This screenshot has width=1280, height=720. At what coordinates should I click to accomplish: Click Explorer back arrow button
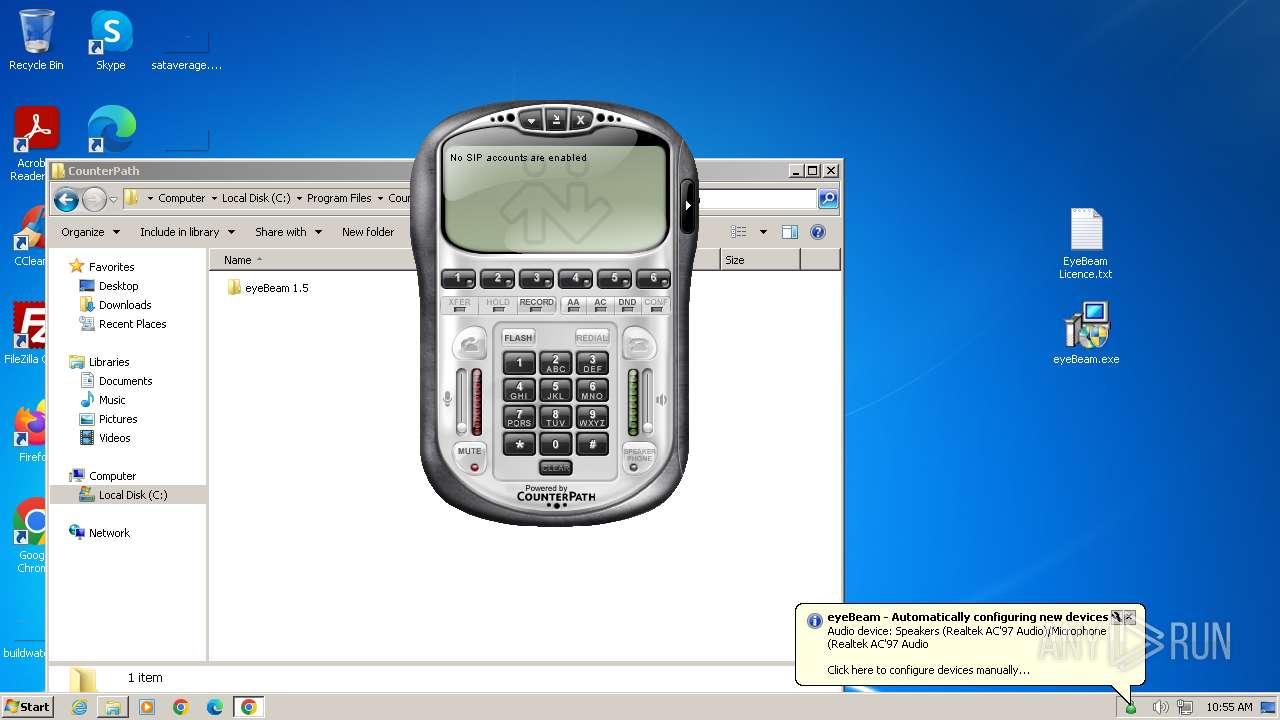(67, 199)
